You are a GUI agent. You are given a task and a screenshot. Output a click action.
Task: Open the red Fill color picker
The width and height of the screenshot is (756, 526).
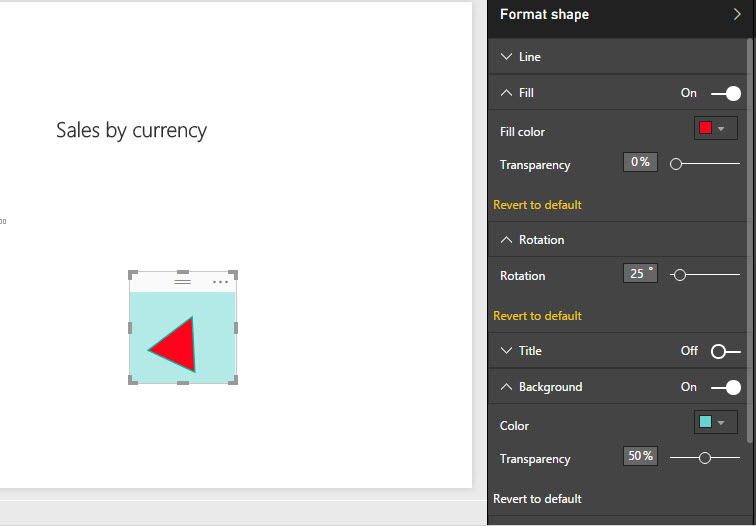pyautogui.click(x=716, y=128)
